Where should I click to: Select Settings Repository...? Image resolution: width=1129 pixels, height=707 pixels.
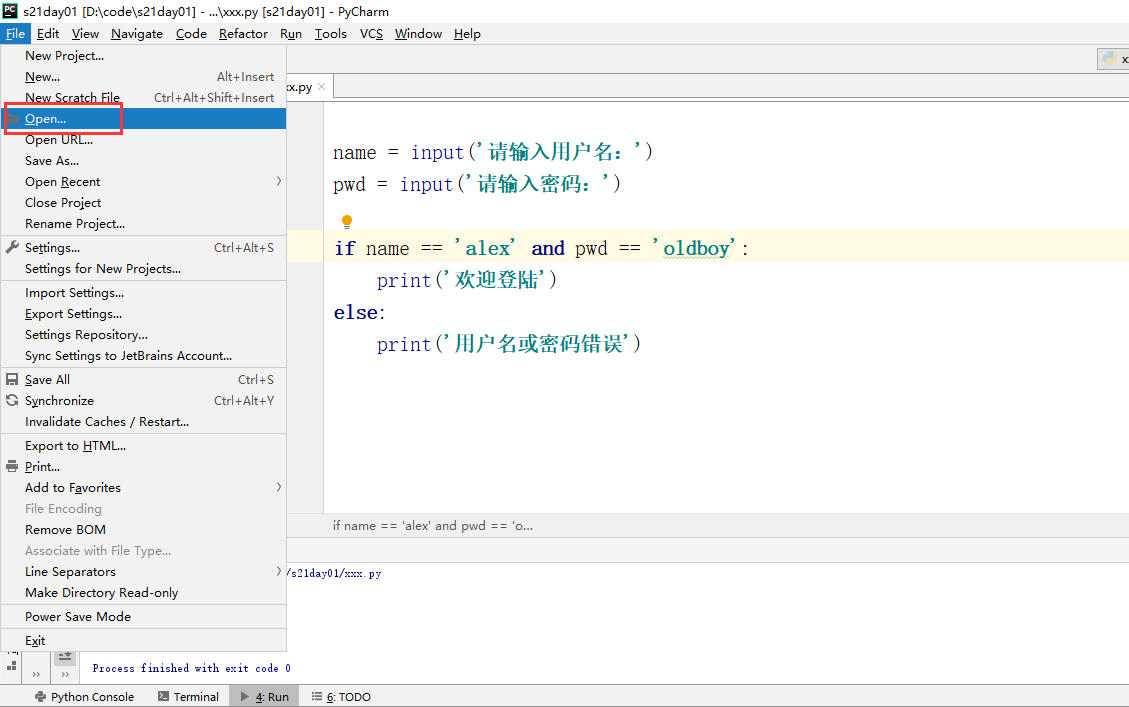click(x=143, y=334)
